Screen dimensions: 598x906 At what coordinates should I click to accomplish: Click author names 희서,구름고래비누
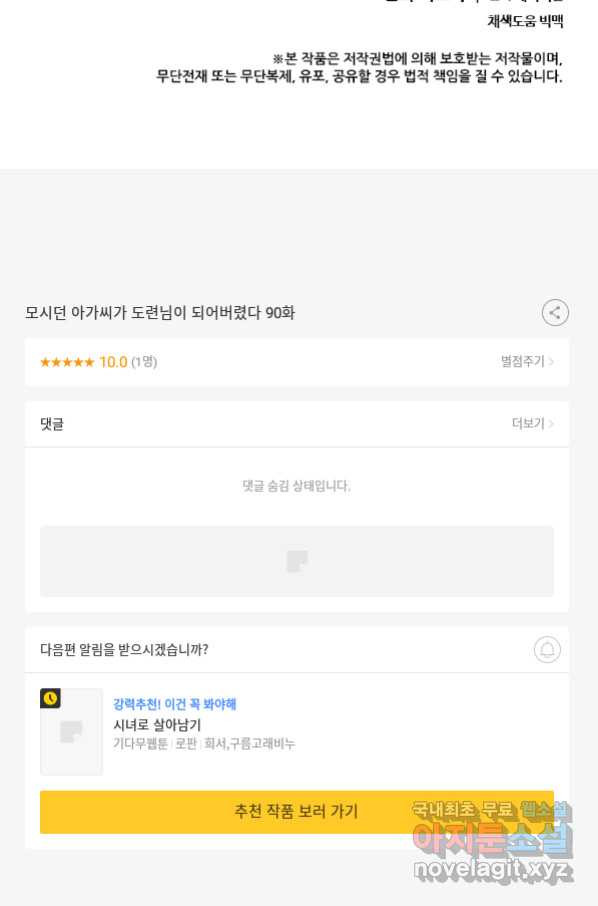(x=250, y=744)
